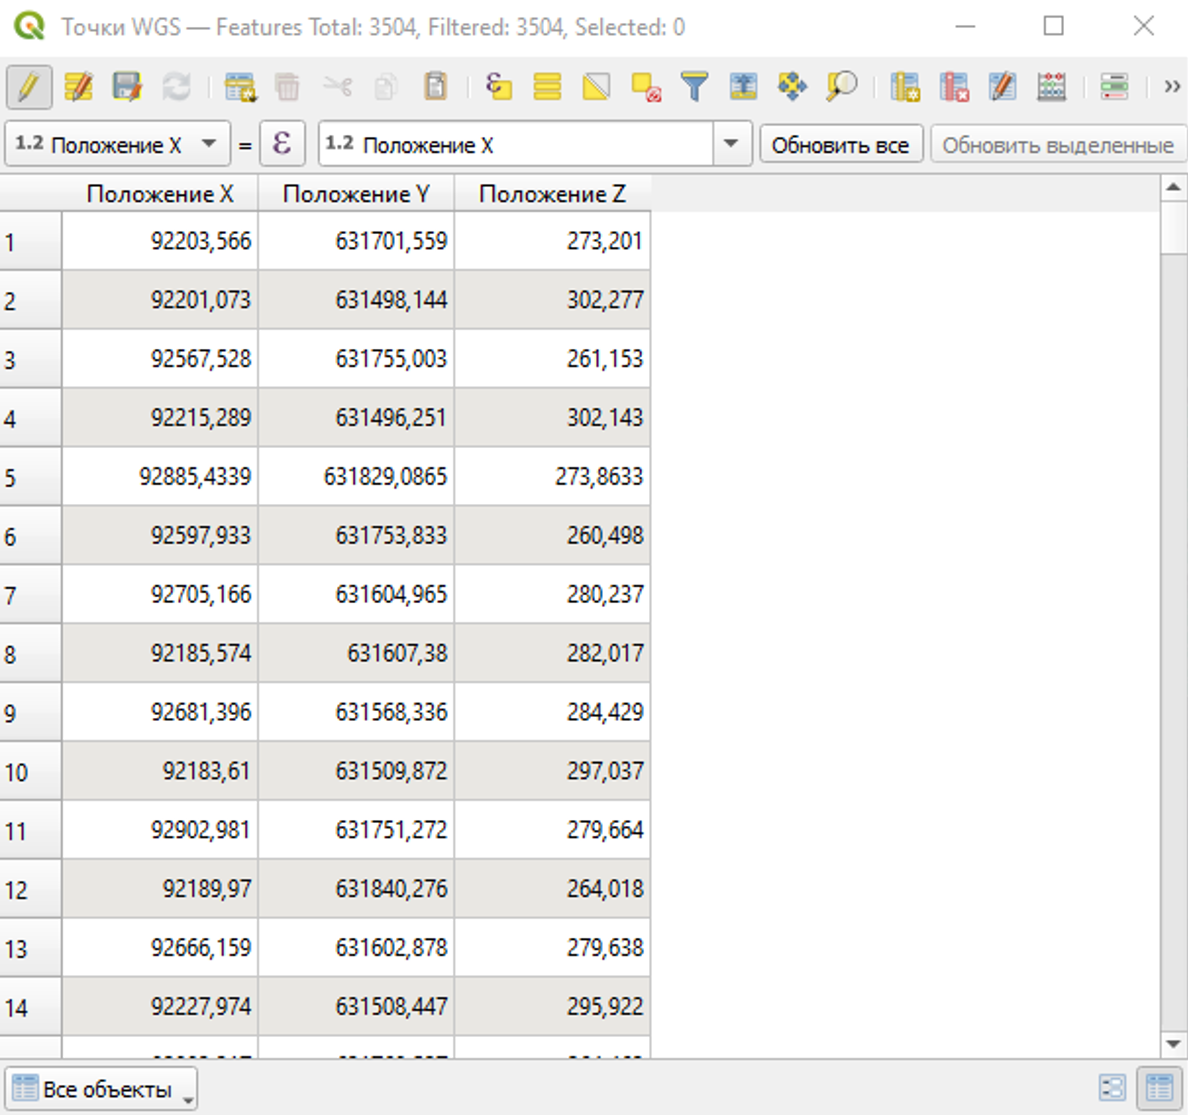Image resolution: width=1188 pixels, height=1115 pixels.
Task: Click the add feature icon
Action: [240, 87]
